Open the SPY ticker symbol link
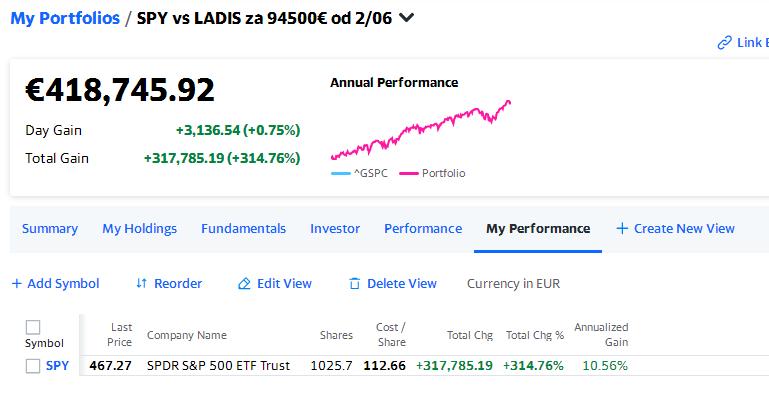 click(x=57, y=366)
